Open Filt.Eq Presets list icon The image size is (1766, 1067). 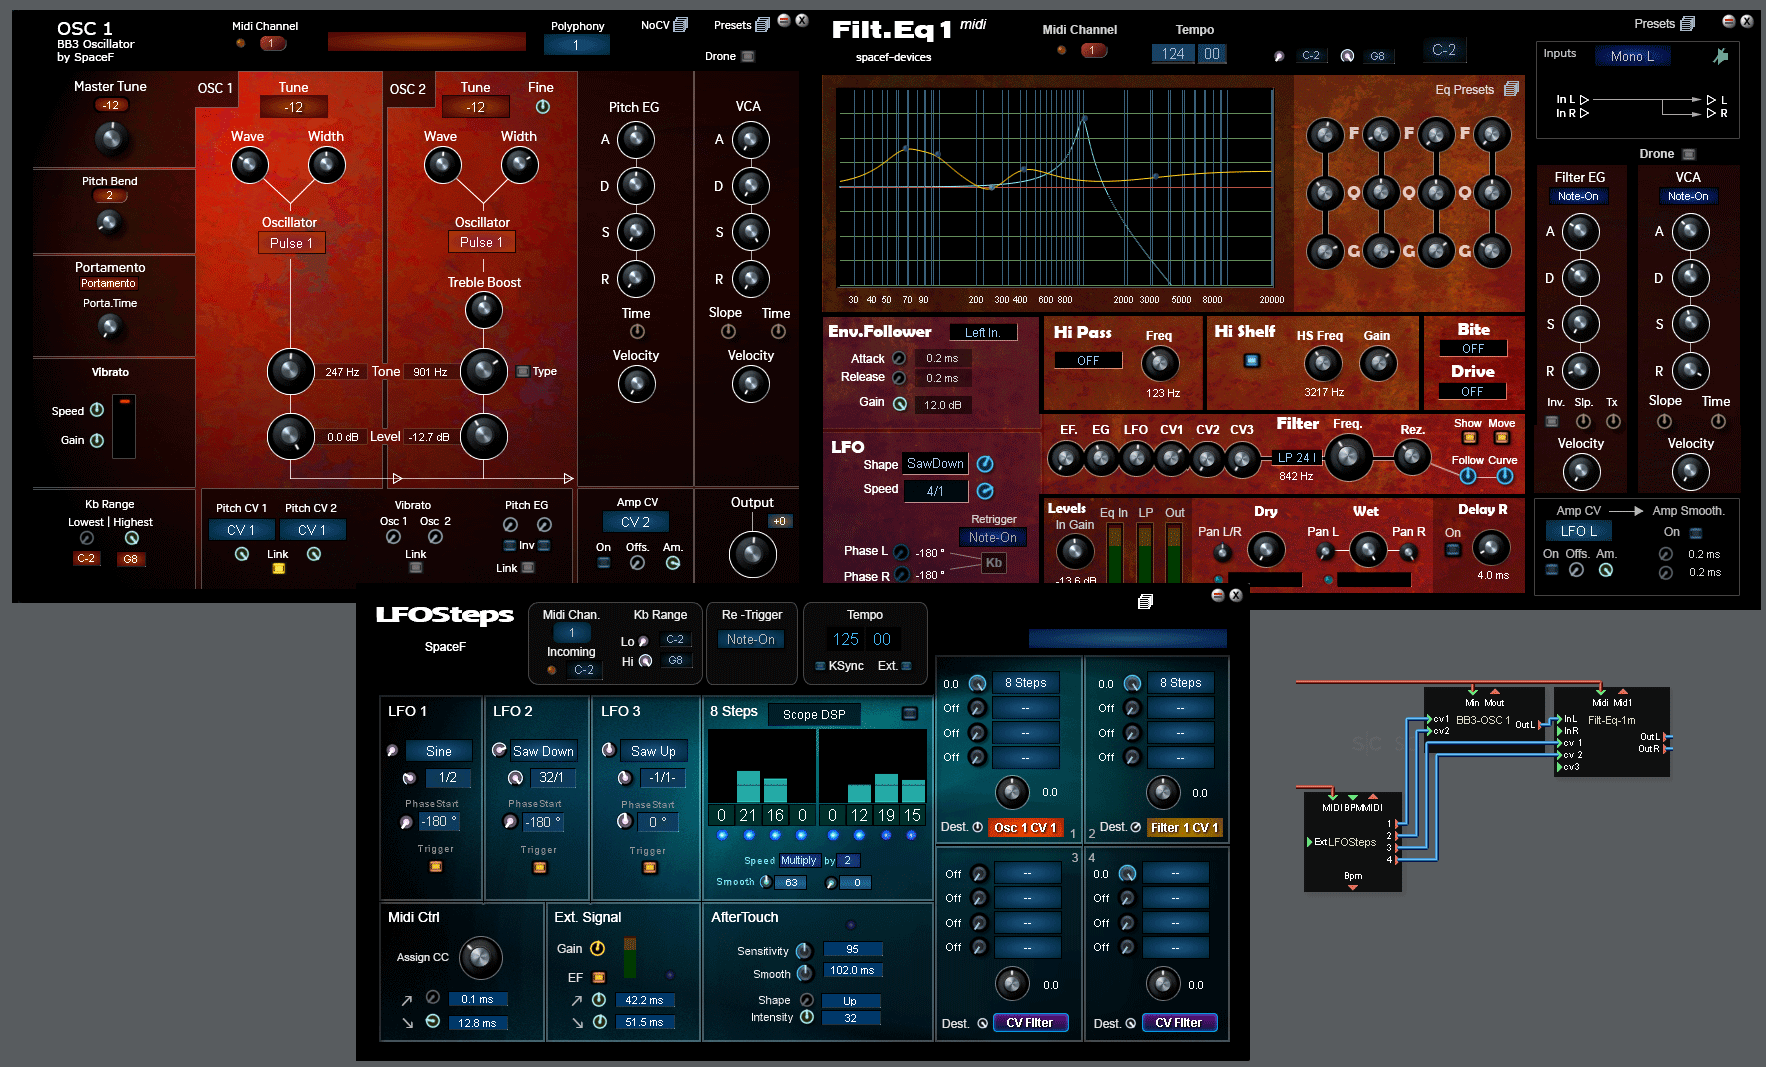tap(1688, 23)
